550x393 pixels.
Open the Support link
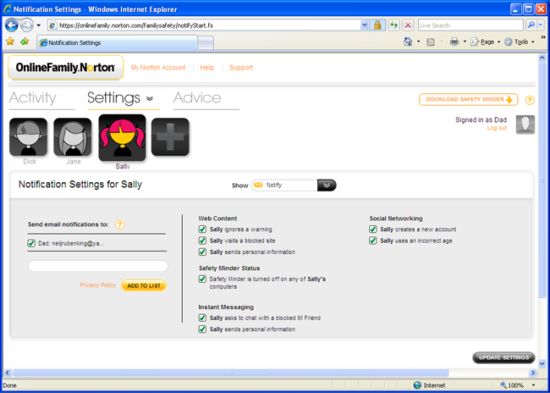point(241,67)
